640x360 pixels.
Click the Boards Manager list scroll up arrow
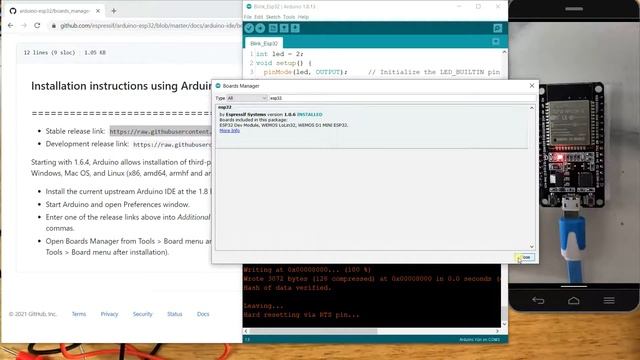[x=531, y=108]
